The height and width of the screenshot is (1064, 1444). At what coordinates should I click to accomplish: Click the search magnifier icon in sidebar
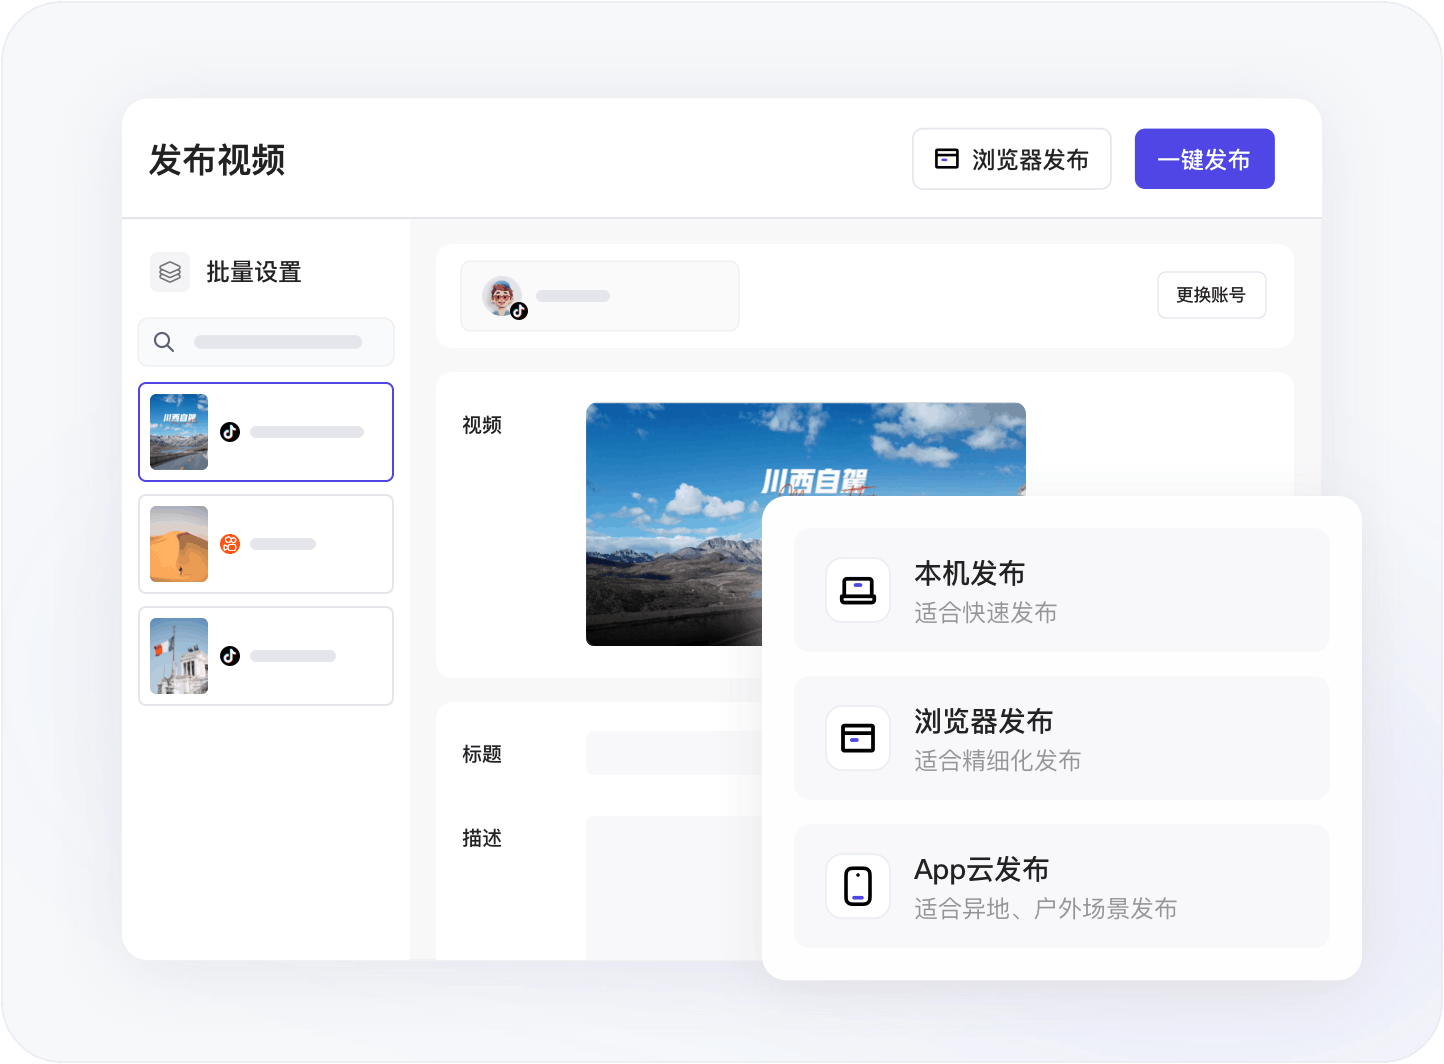click(164, 342)
